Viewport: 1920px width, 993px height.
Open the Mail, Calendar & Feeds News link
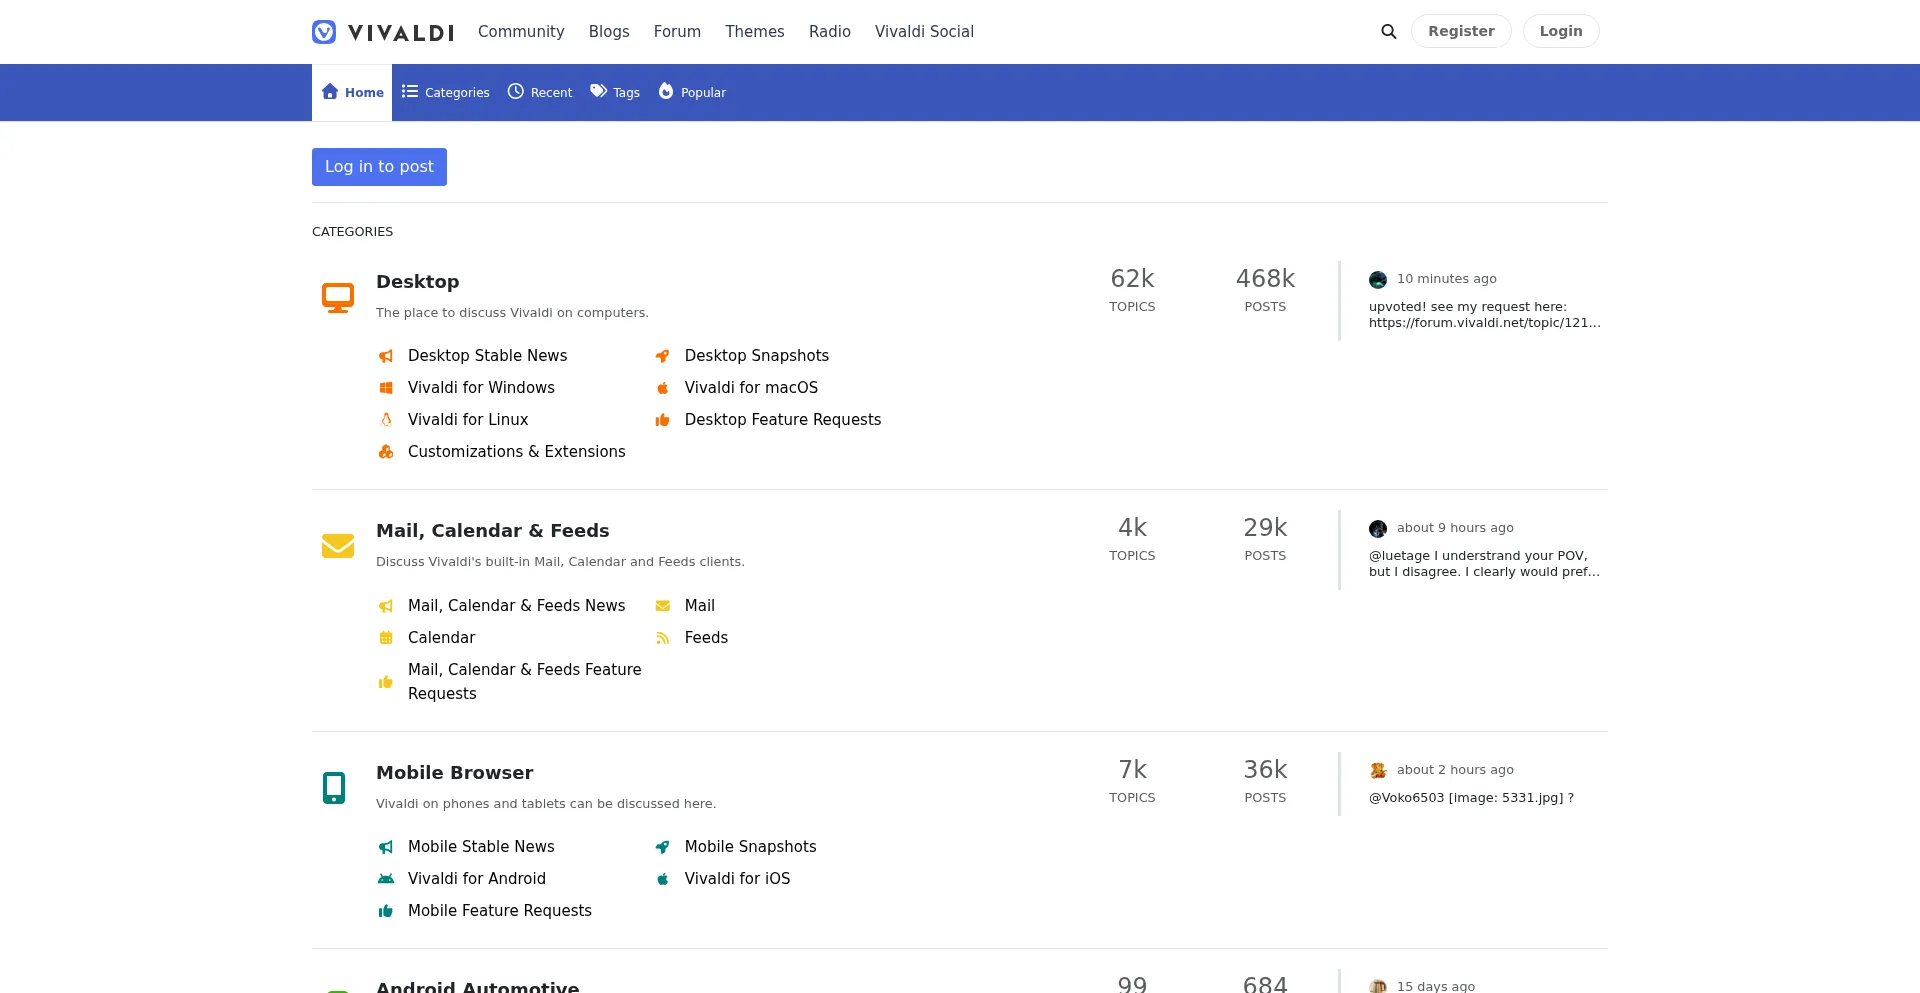[517, 606]
